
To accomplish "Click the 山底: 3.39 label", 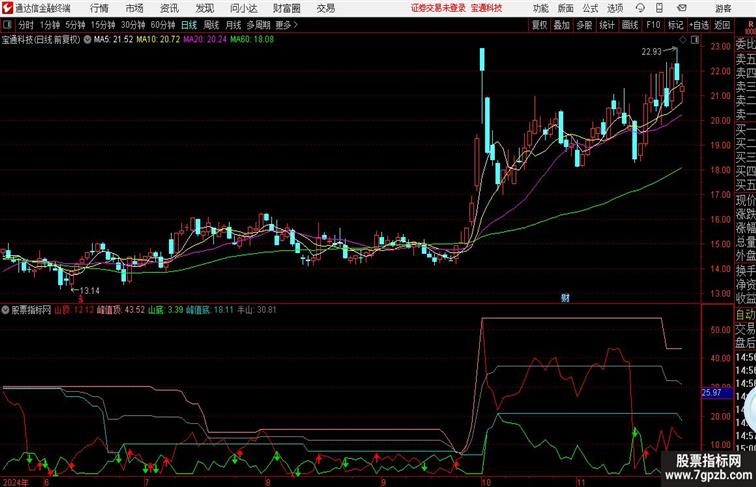I will tap(166, 310).
